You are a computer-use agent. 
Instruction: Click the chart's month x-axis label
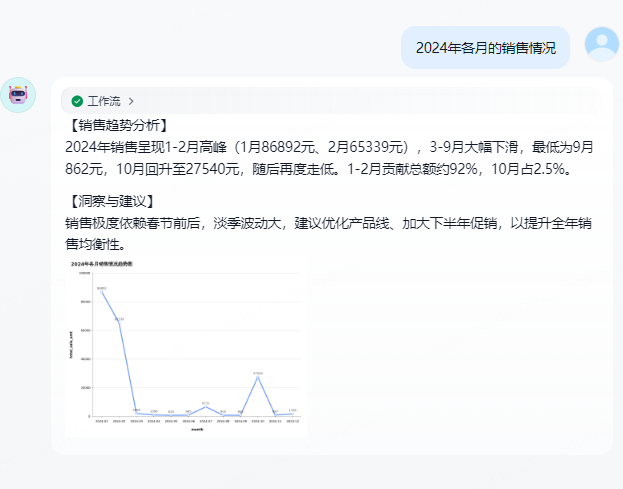197,430
